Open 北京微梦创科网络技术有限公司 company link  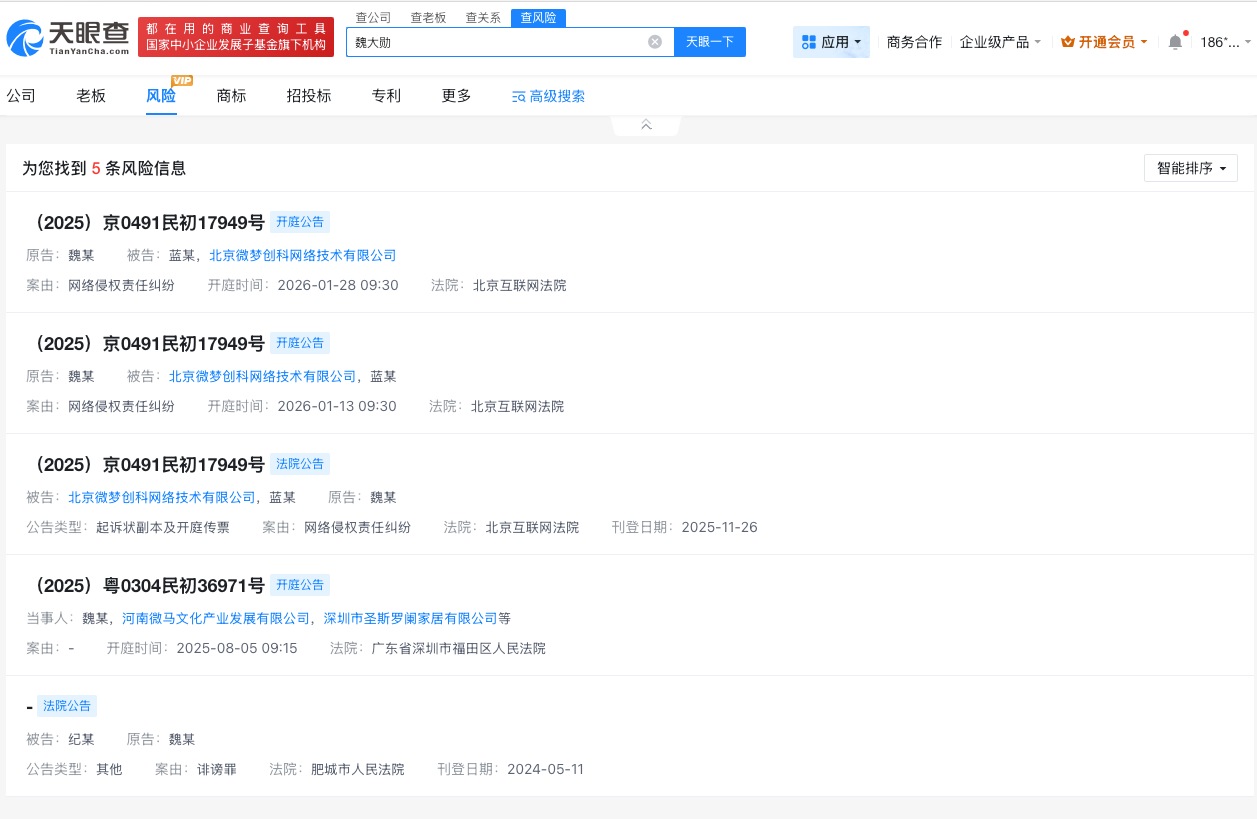click(x=303, y=255)
